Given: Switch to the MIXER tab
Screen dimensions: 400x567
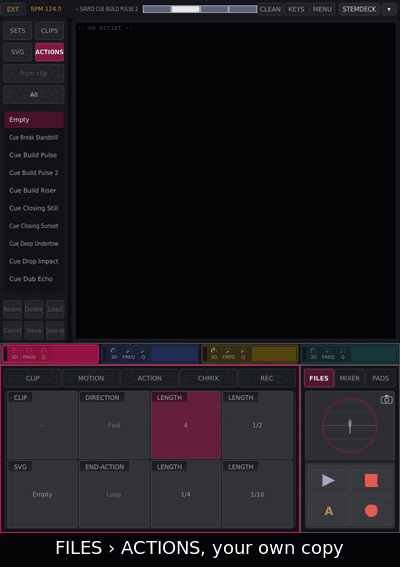Looking at the screenshot, I should pos(350,378).
